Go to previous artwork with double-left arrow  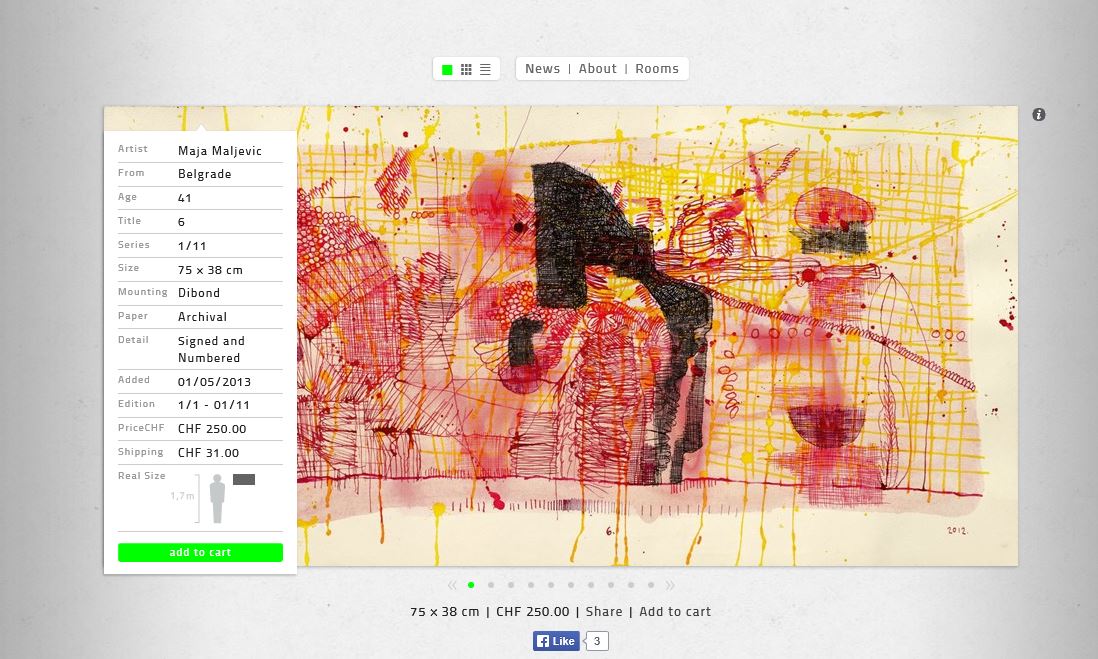tap(452, 585)
